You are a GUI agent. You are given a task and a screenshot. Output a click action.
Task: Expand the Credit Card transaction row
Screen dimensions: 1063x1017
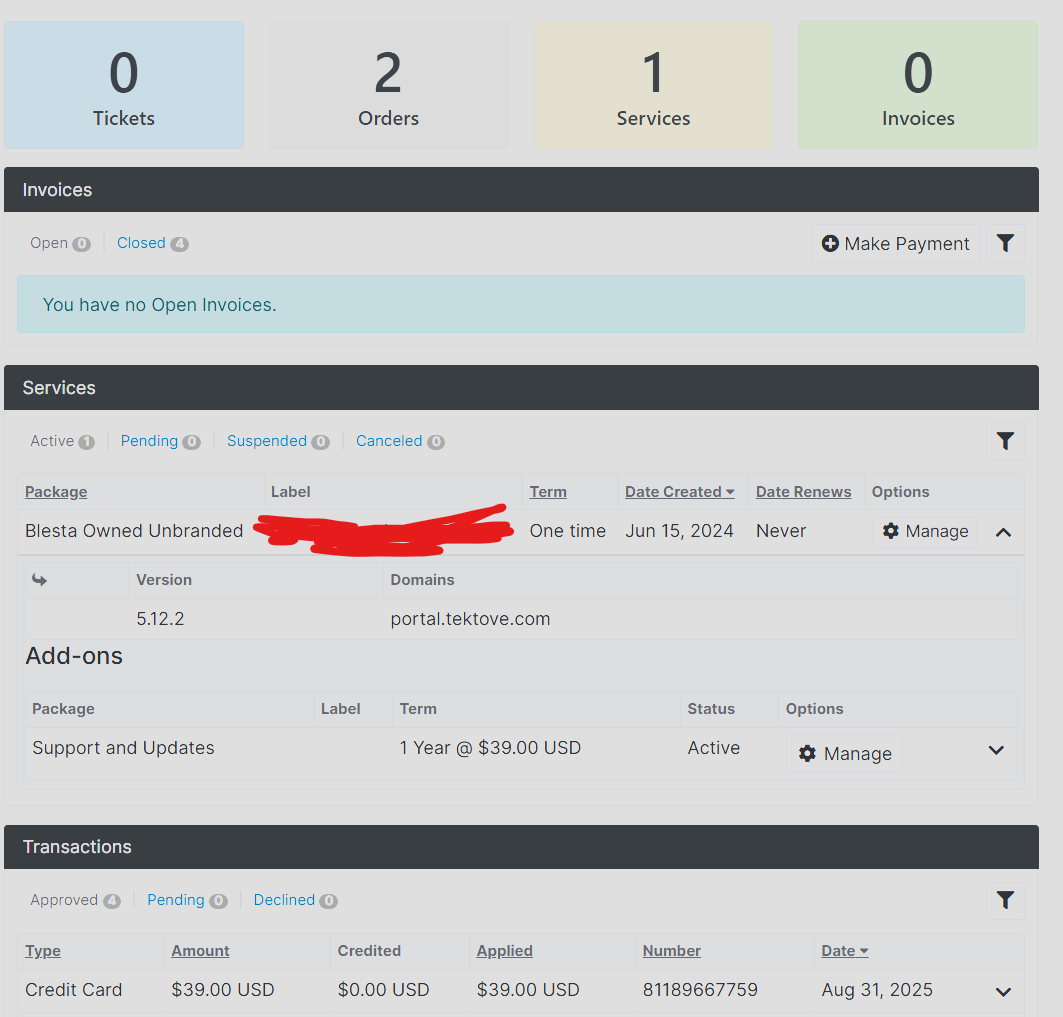(1003, 992)
